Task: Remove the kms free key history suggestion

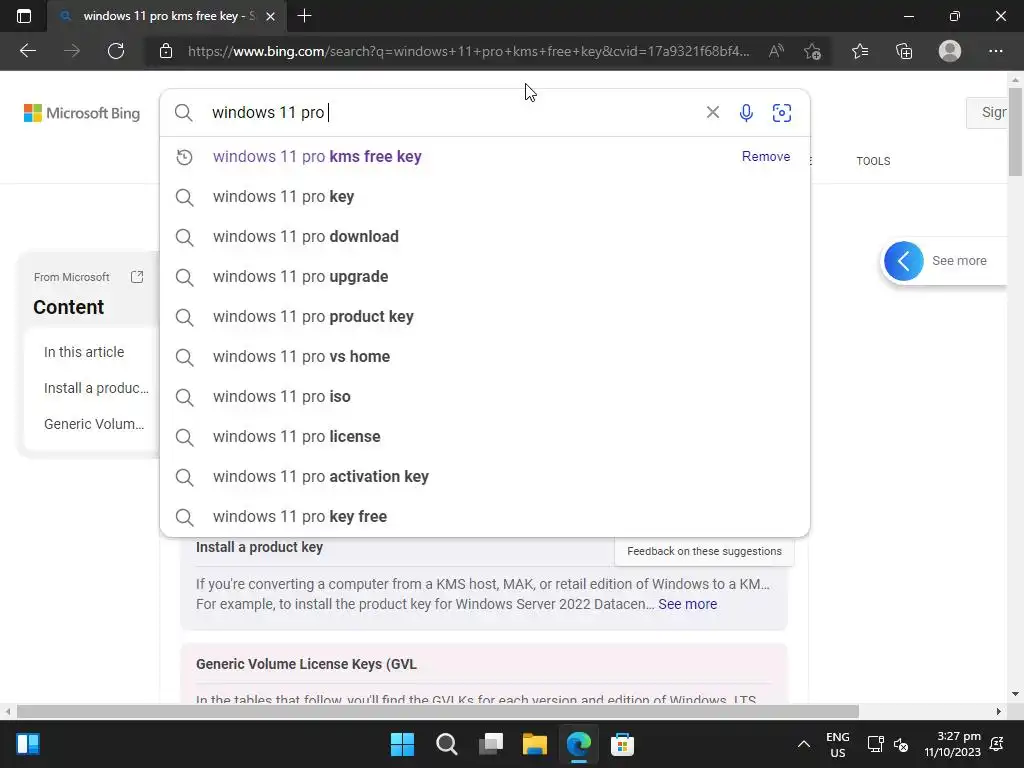Action: [x=765, y=157]
